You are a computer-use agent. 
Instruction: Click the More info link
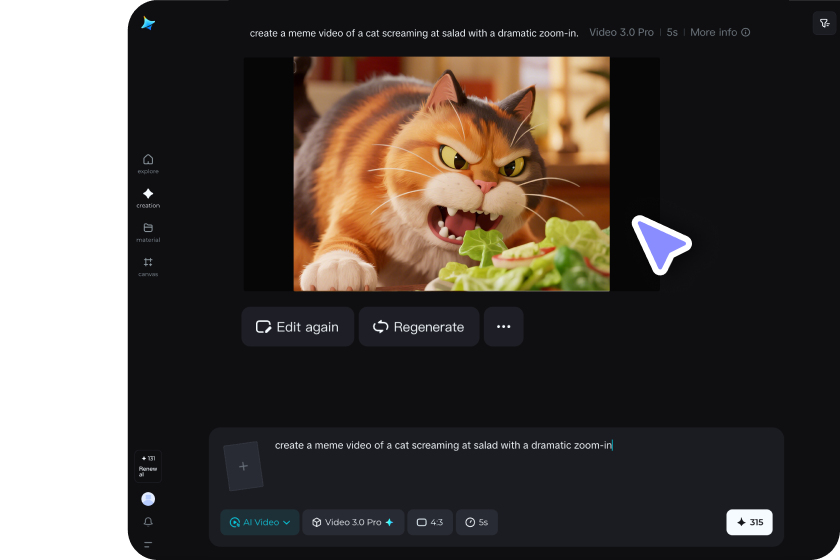tap(719, 32)
